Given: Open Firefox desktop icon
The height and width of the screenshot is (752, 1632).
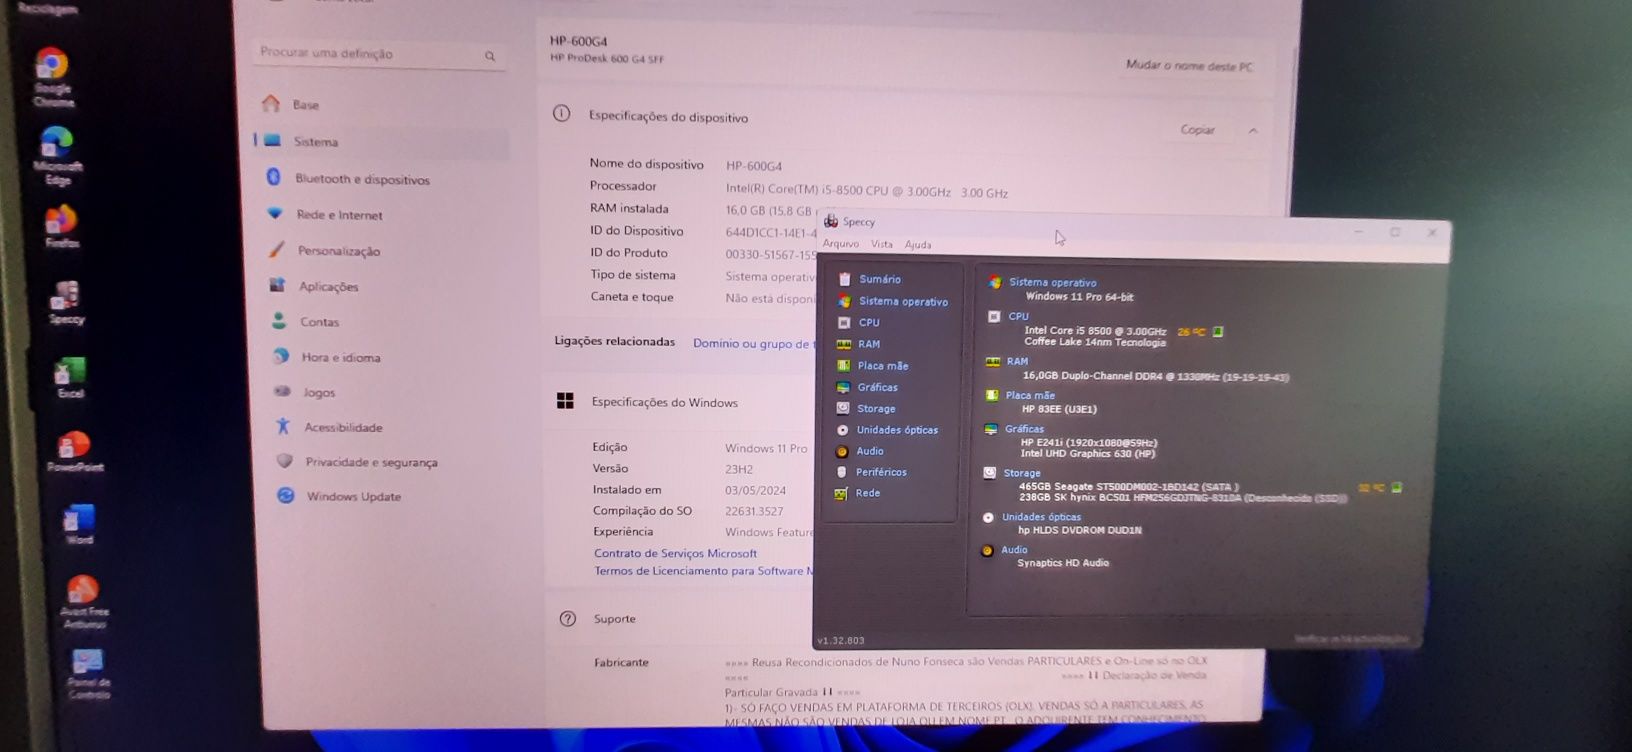Looking at the screenshot, I should click(x=61, y=227).
